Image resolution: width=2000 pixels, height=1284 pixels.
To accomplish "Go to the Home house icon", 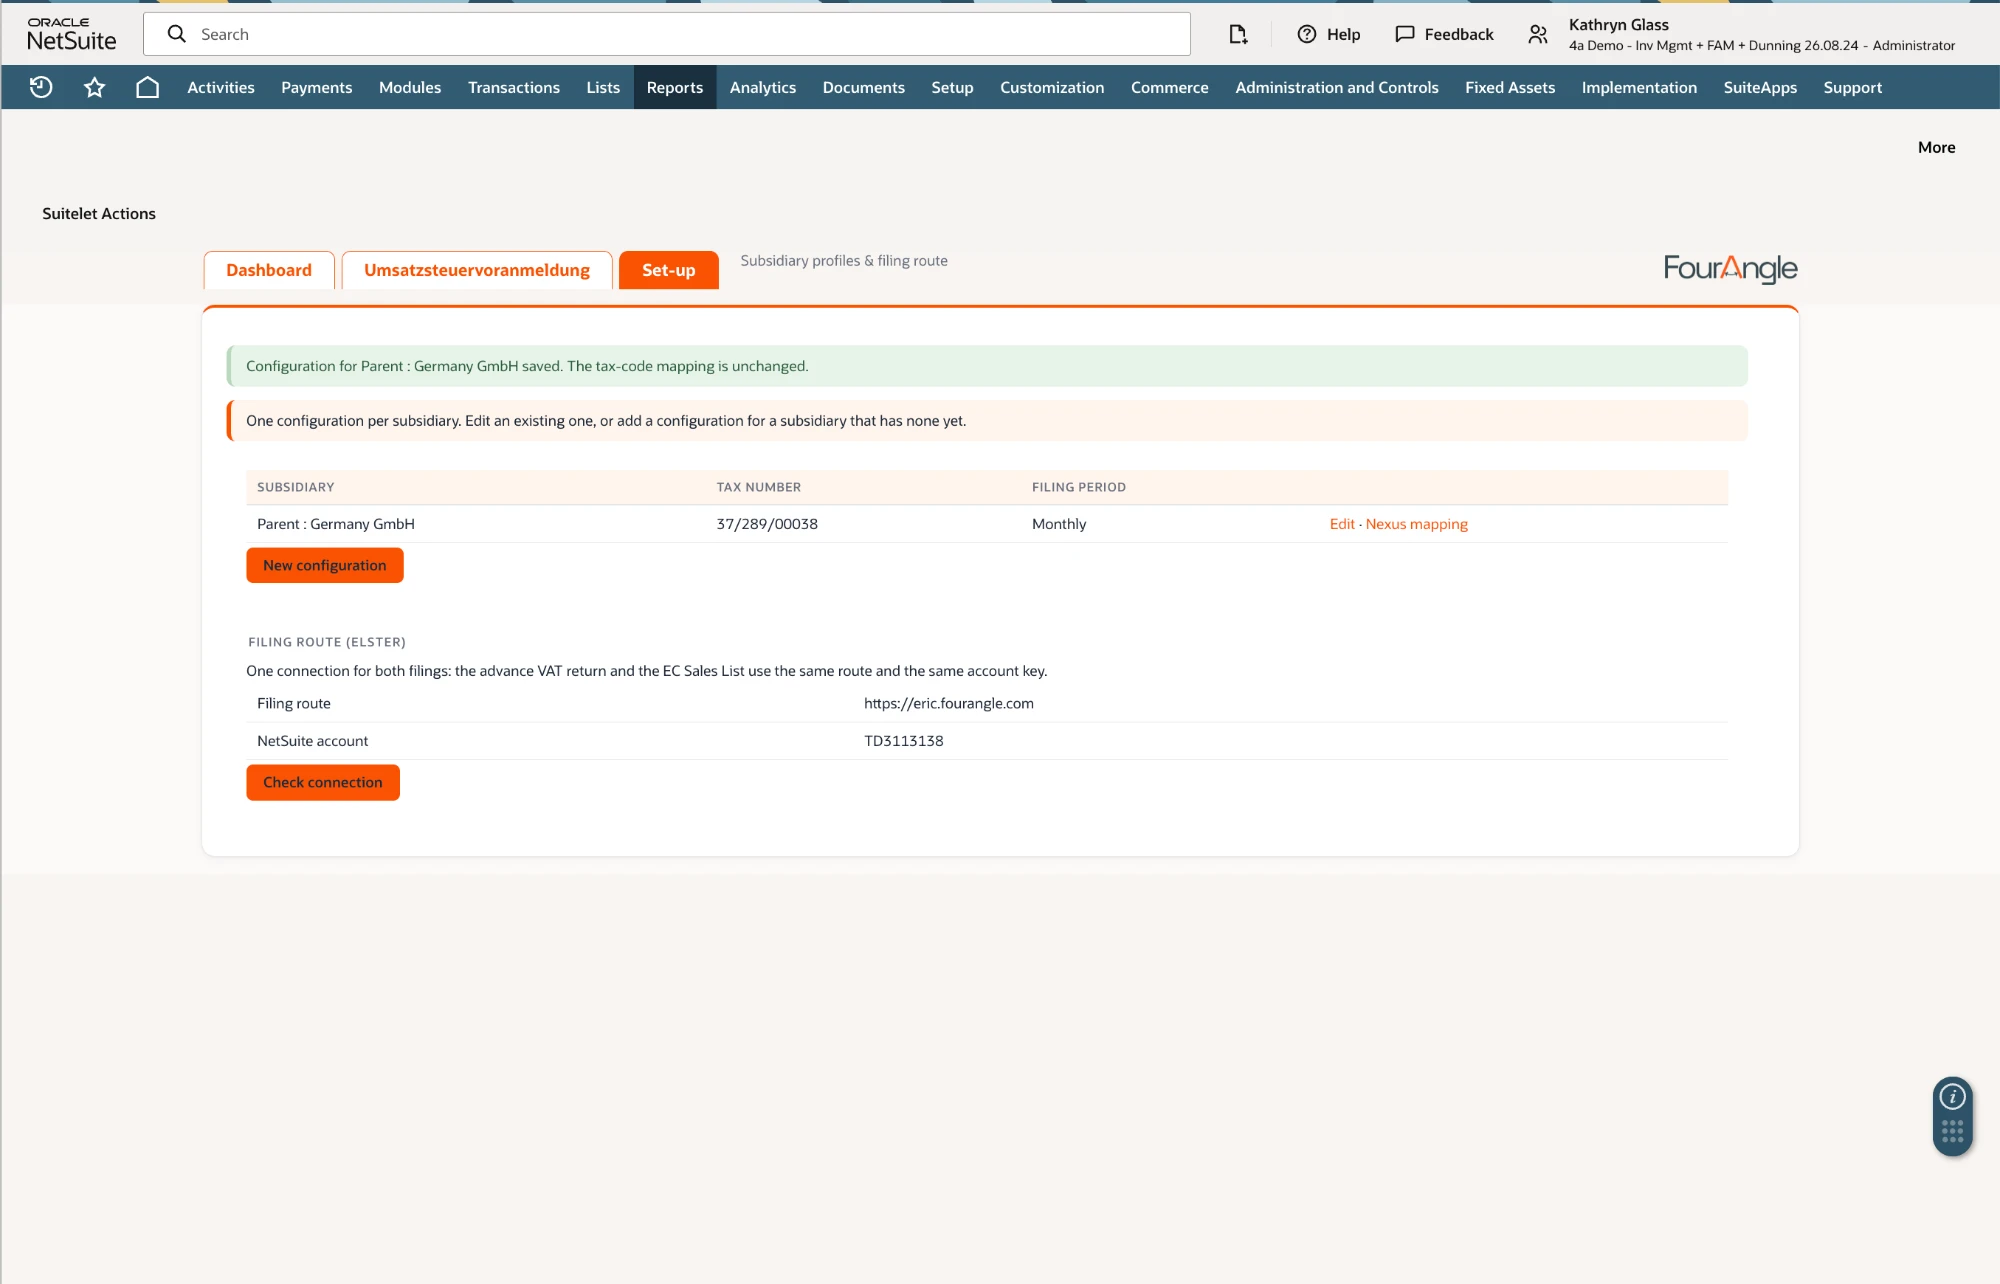I will [x=147, y=87].
